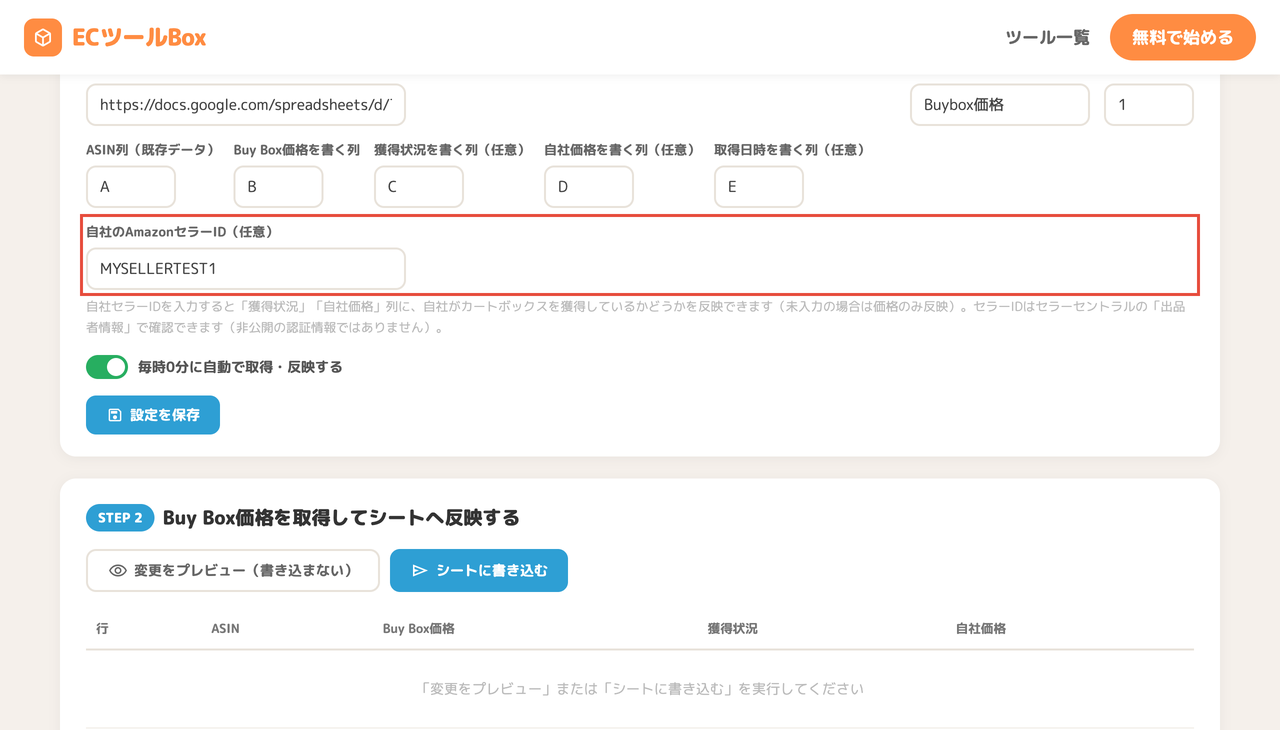This screenshot has width=1280, height=730.
Task: Click the 設定を保存 button
Action: 153,415
